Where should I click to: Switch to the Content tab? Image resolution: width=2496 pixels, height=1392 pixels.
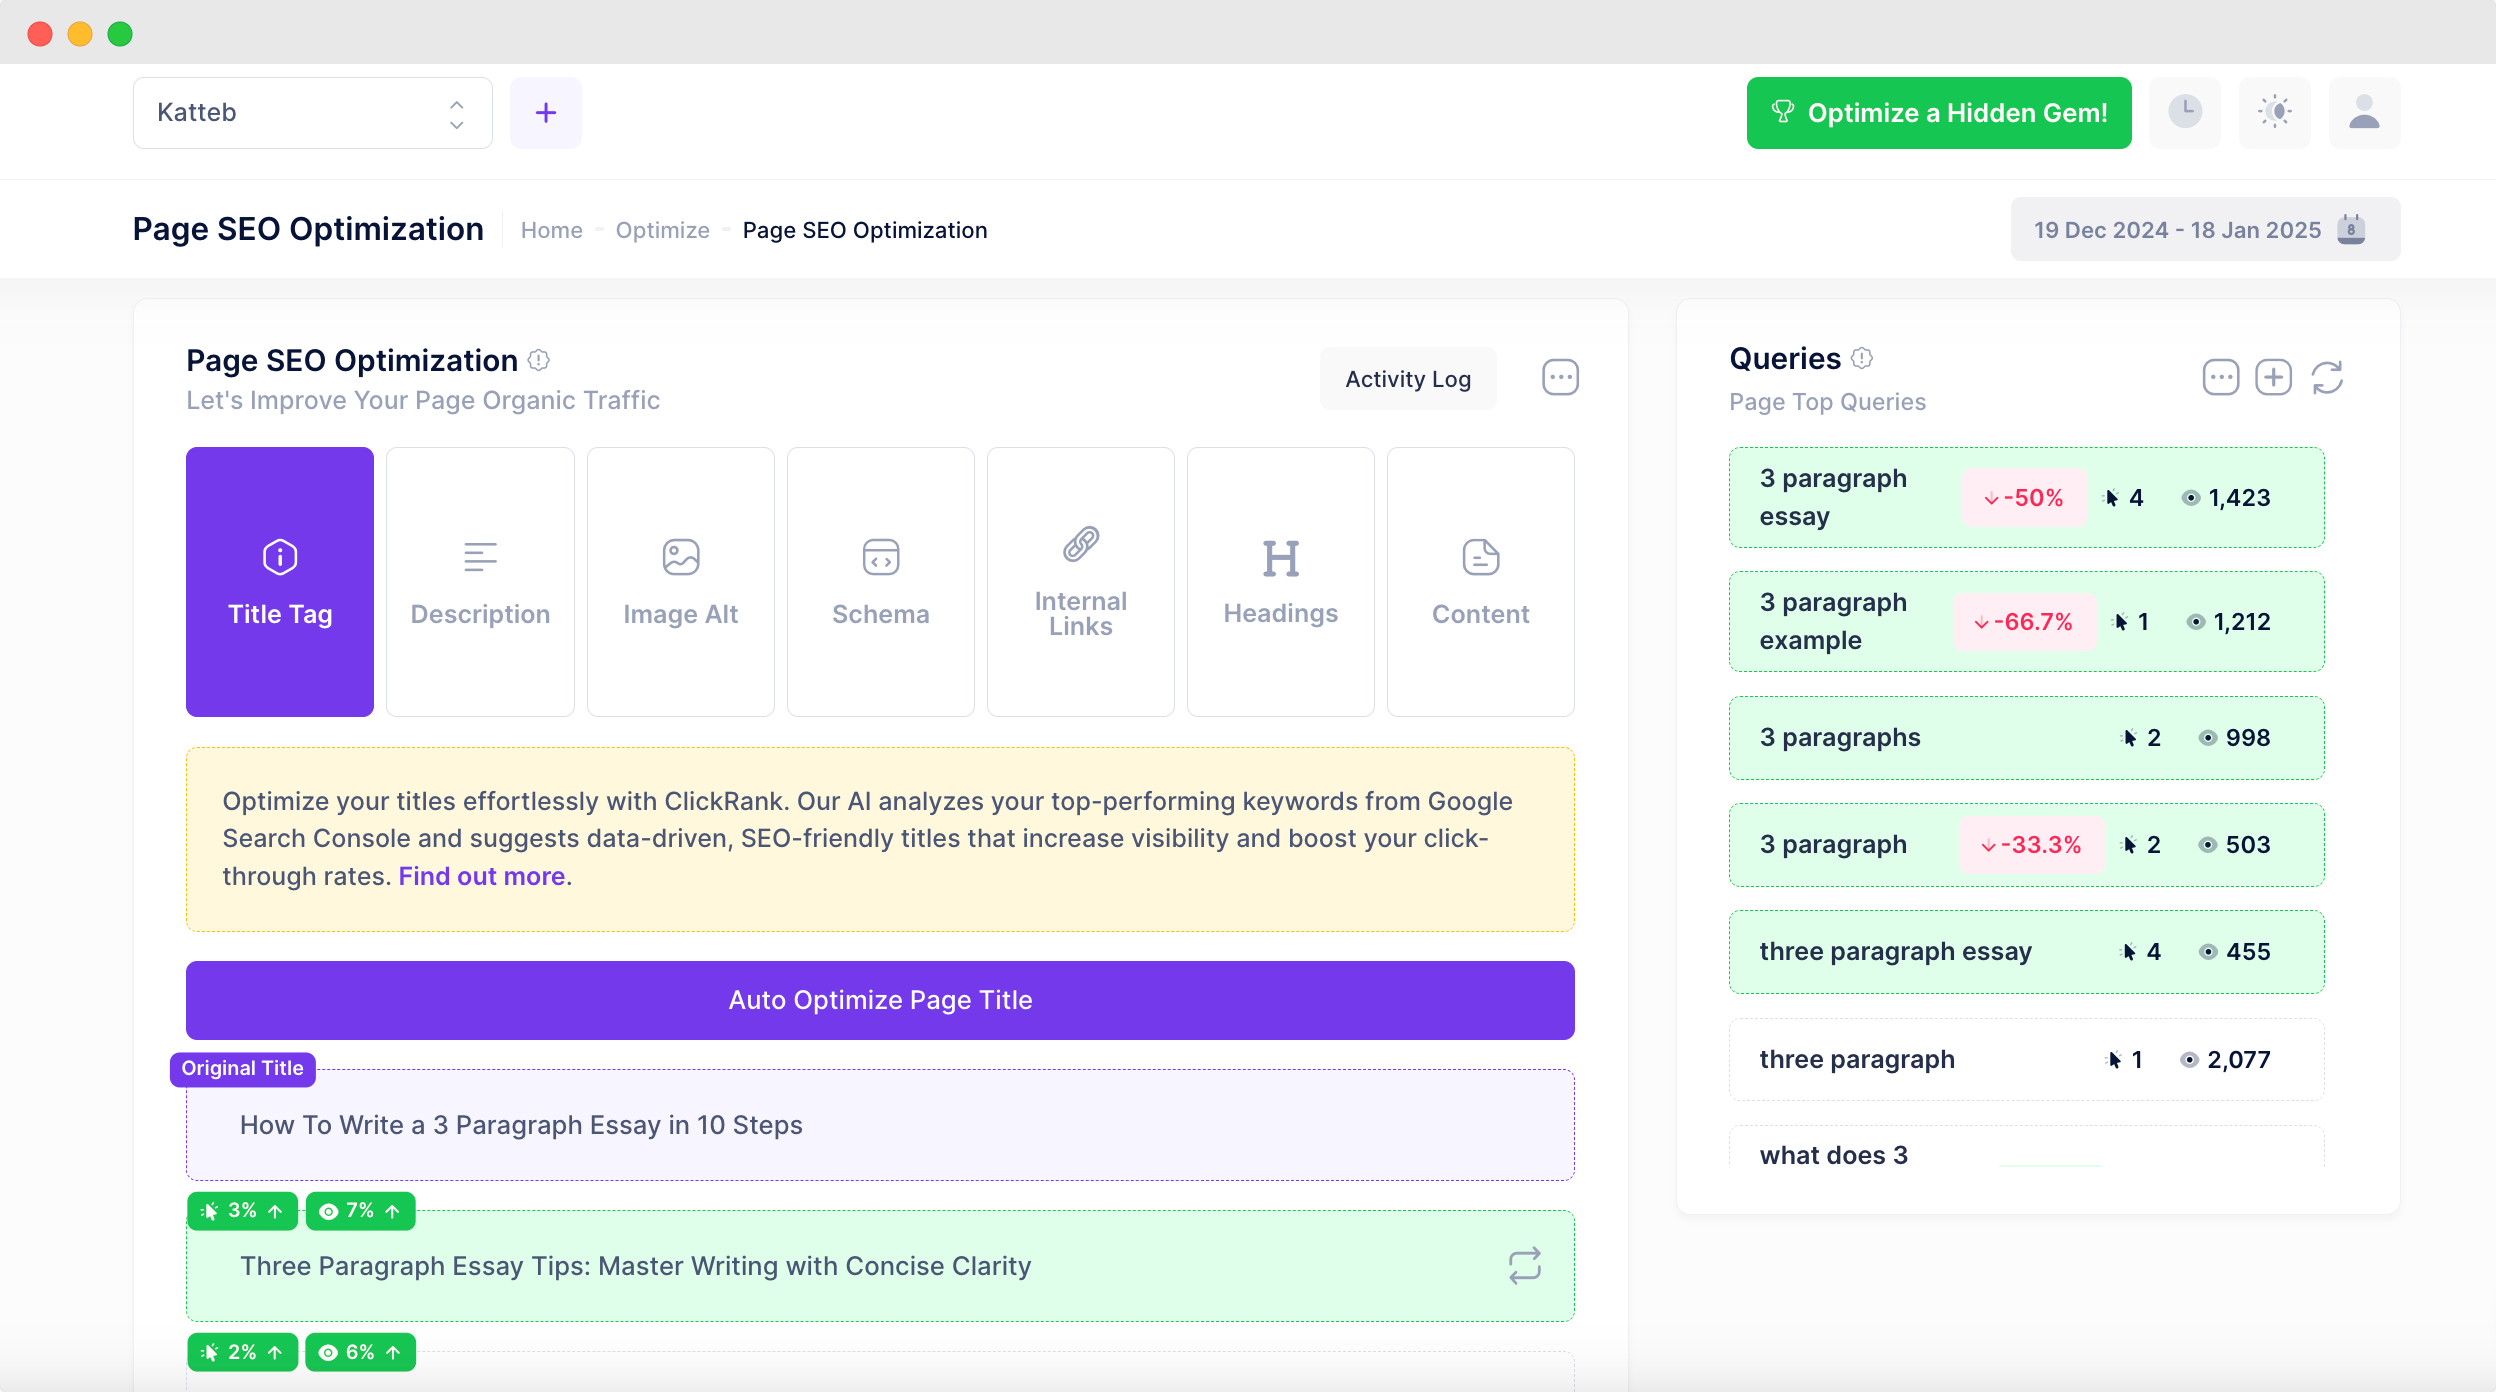(x=1481, y=582)
